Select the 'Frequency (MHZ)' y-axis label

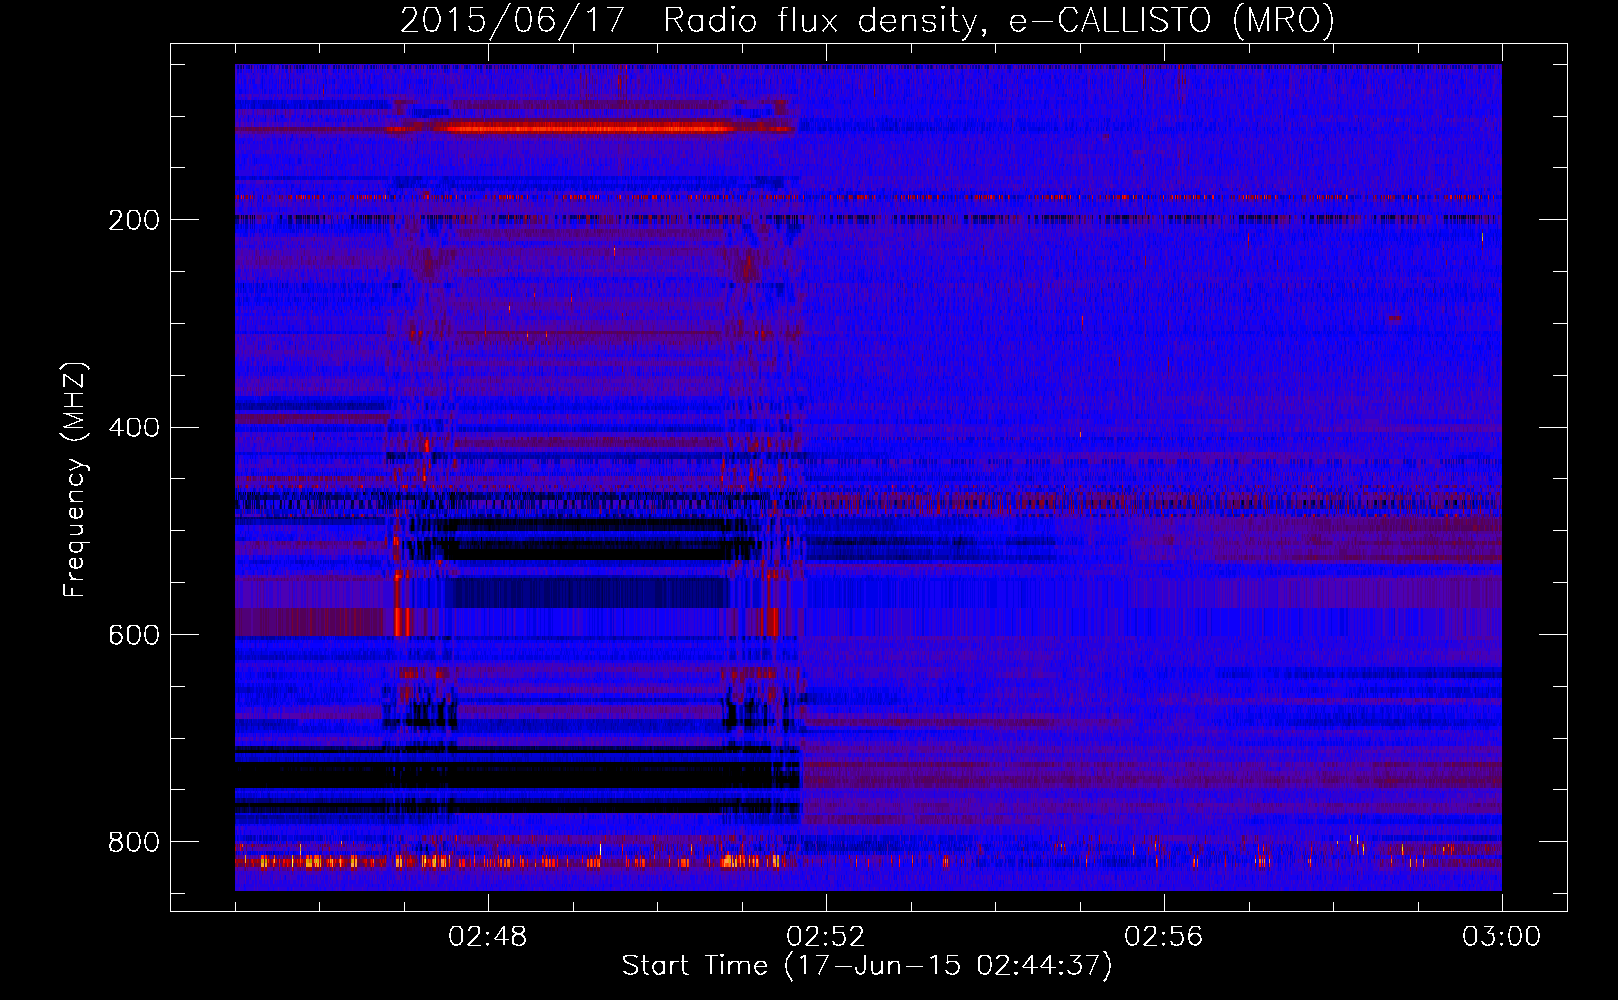click(75, 480)
